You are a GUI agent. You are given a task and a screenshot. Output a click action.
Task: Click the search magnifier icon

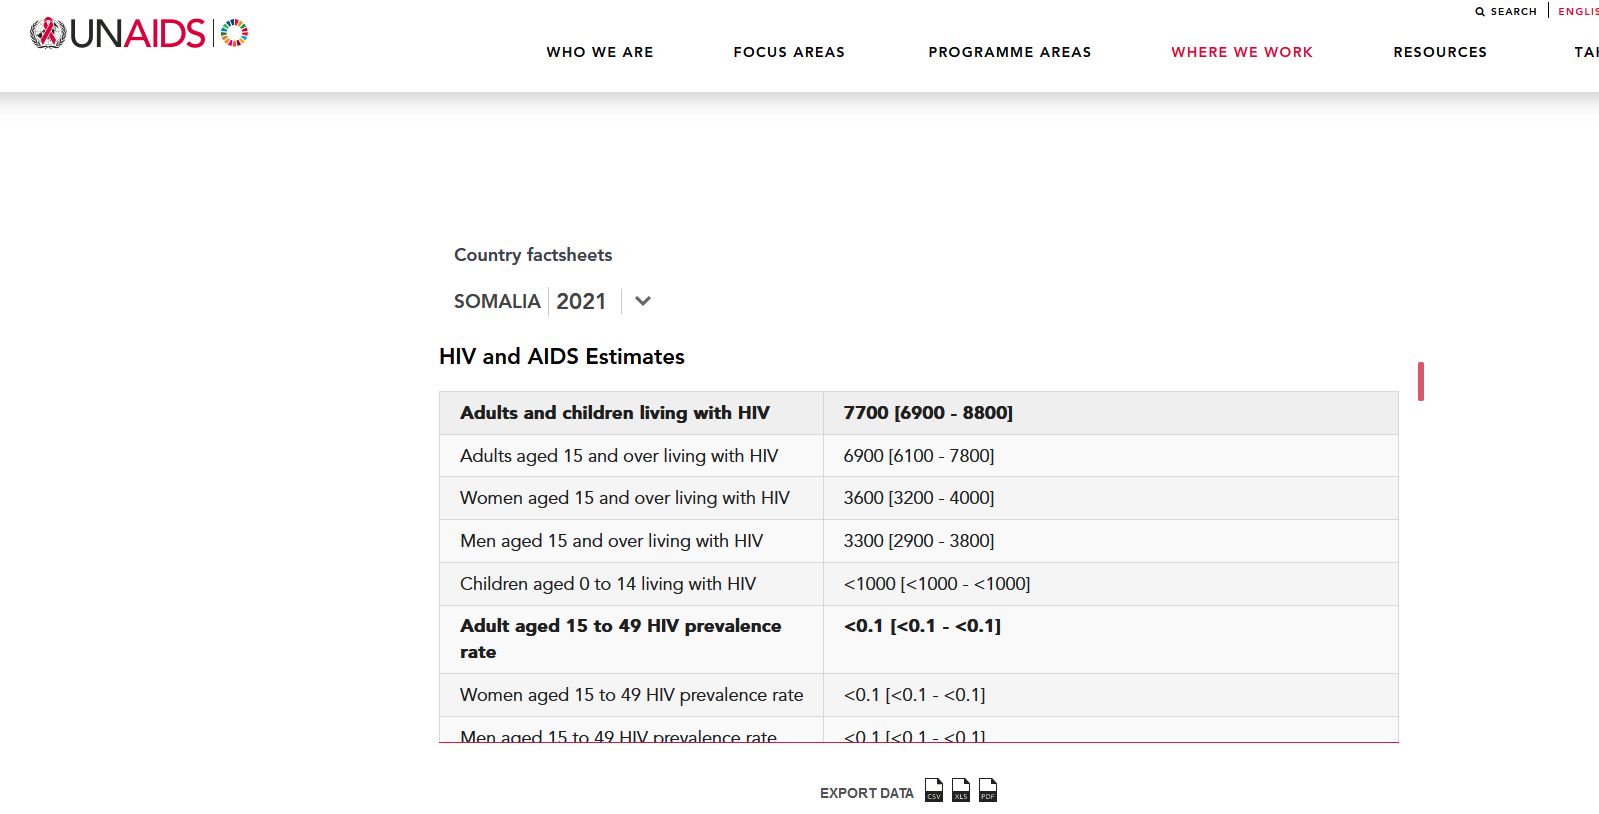coord(1480,12)
